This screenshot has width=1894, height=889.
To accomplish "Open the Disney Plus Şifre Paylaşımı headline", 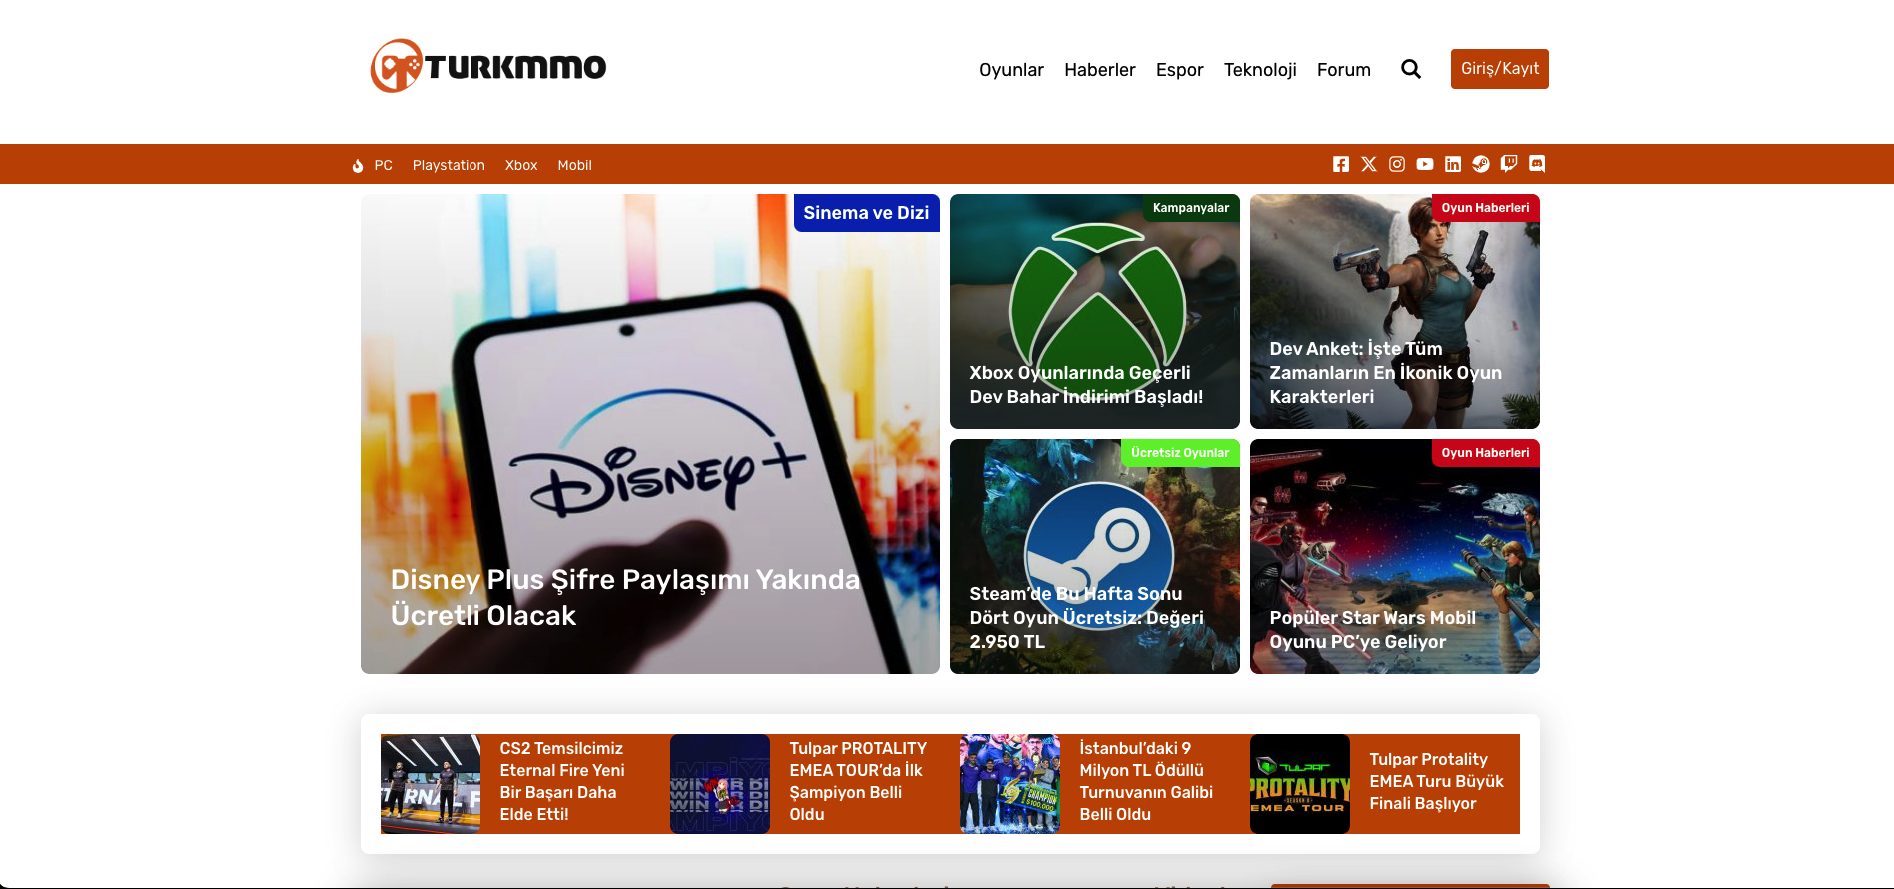I will click(625, 597).
